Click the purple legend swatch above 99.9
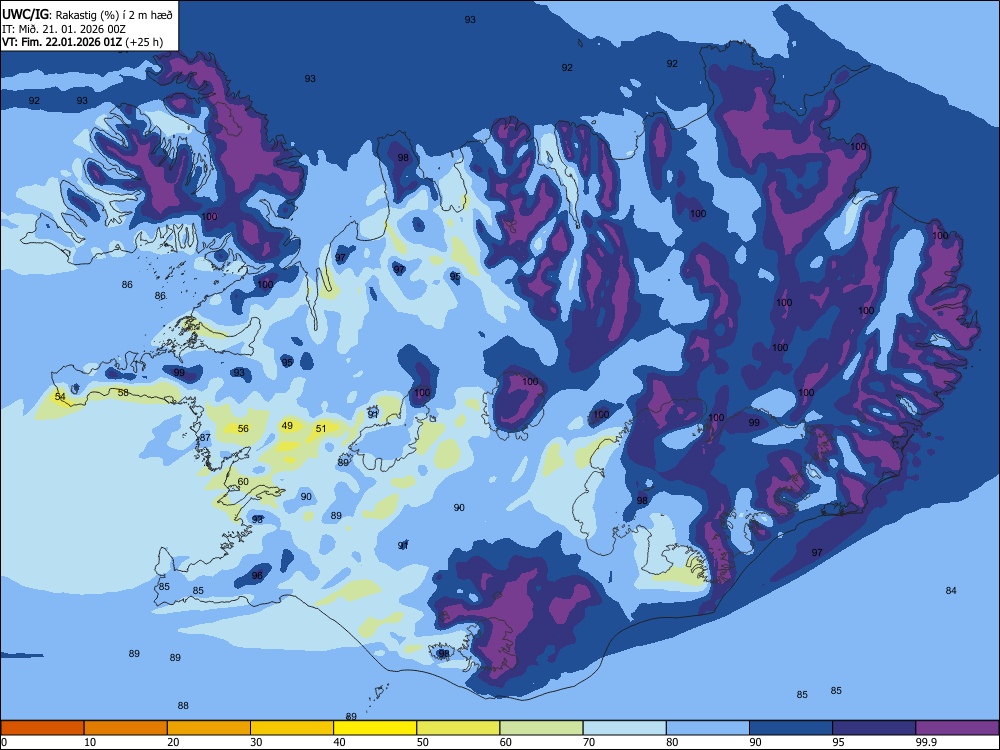 [x=957, y=728]
